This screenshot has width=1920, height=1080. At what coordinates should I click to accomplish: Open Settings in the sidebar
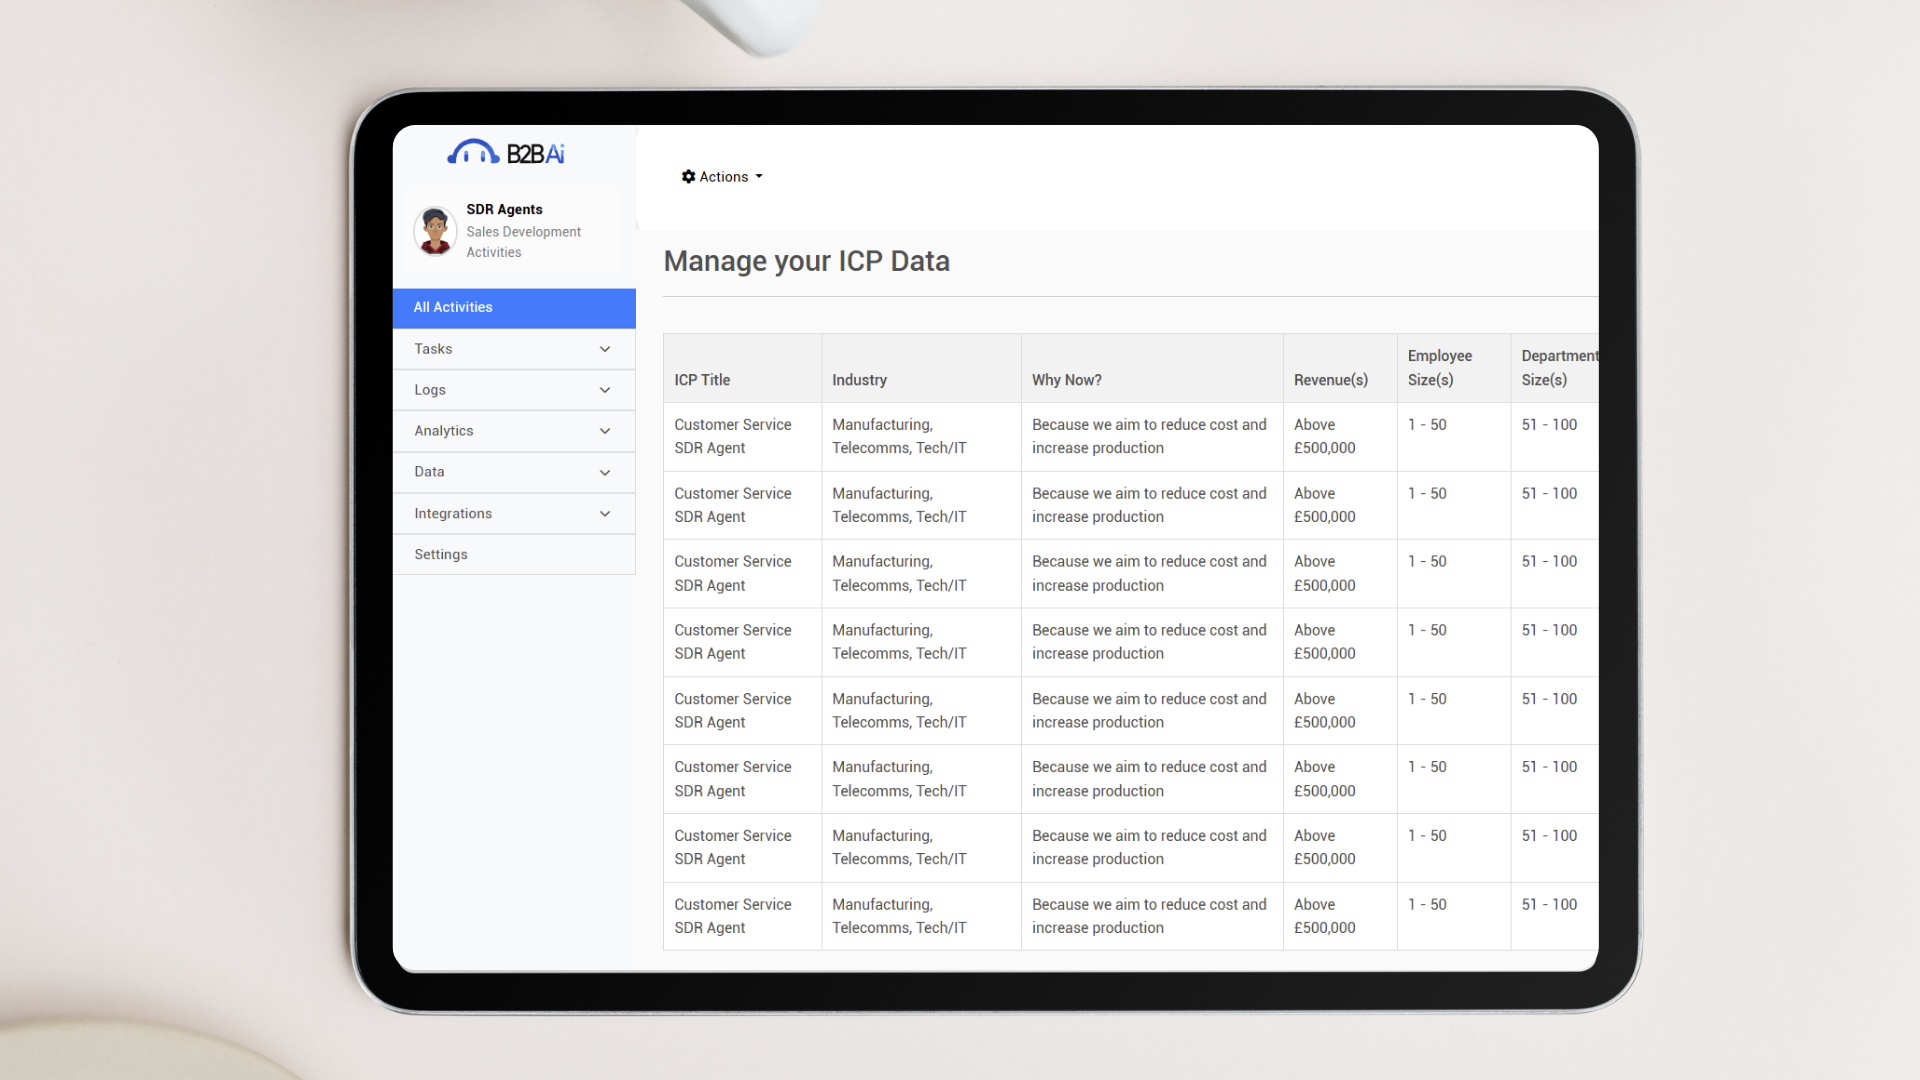pos(441,555)
